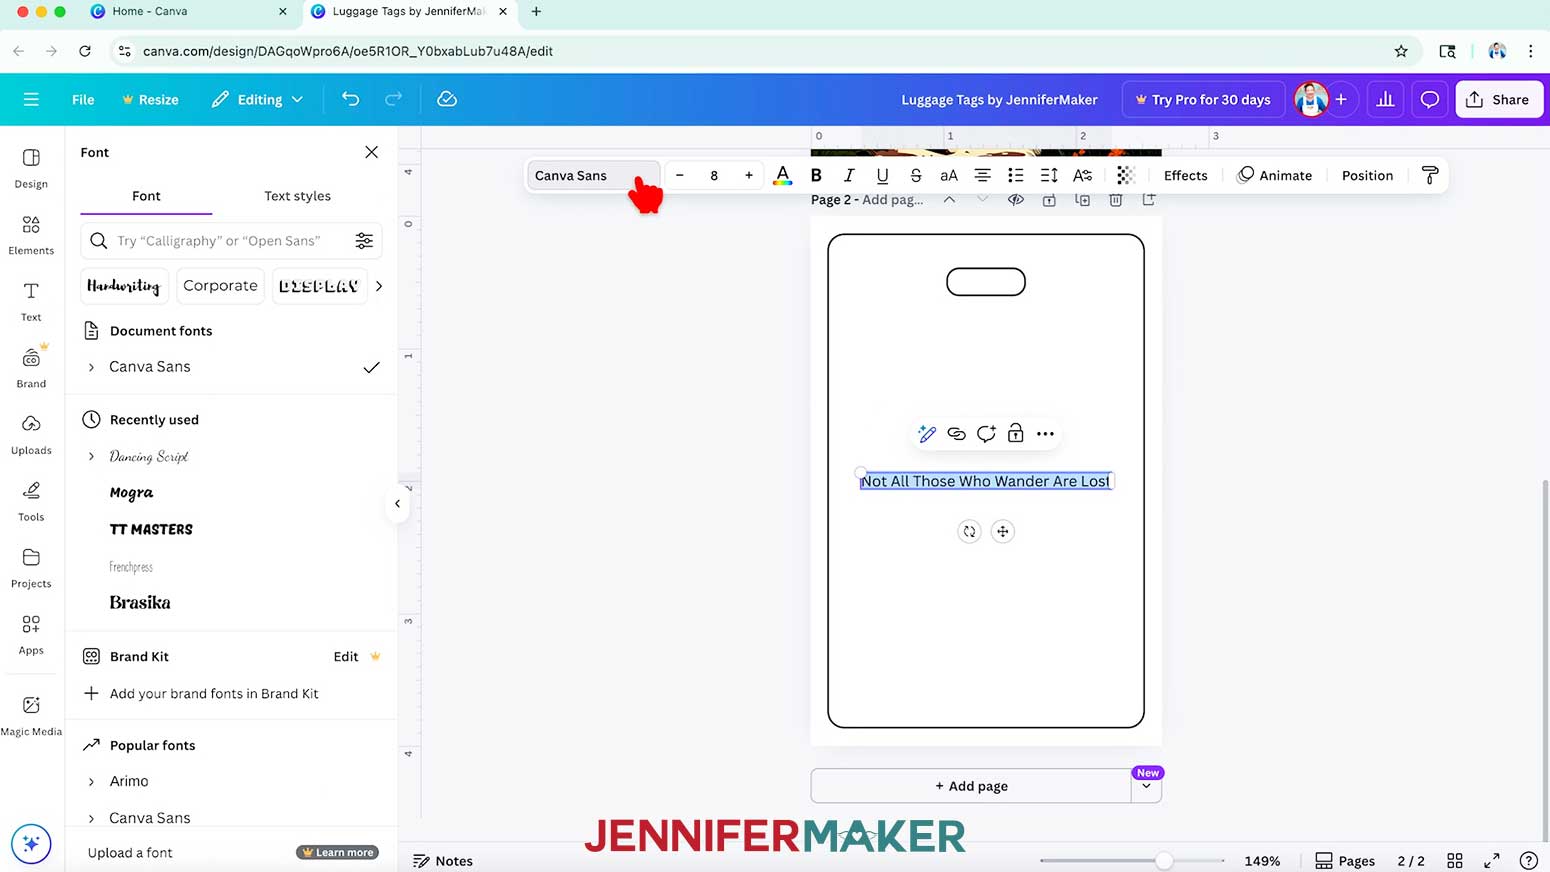Open the Add page options dropdown
Viewport: 1550px width, 872px height.
coord(1146,786)
